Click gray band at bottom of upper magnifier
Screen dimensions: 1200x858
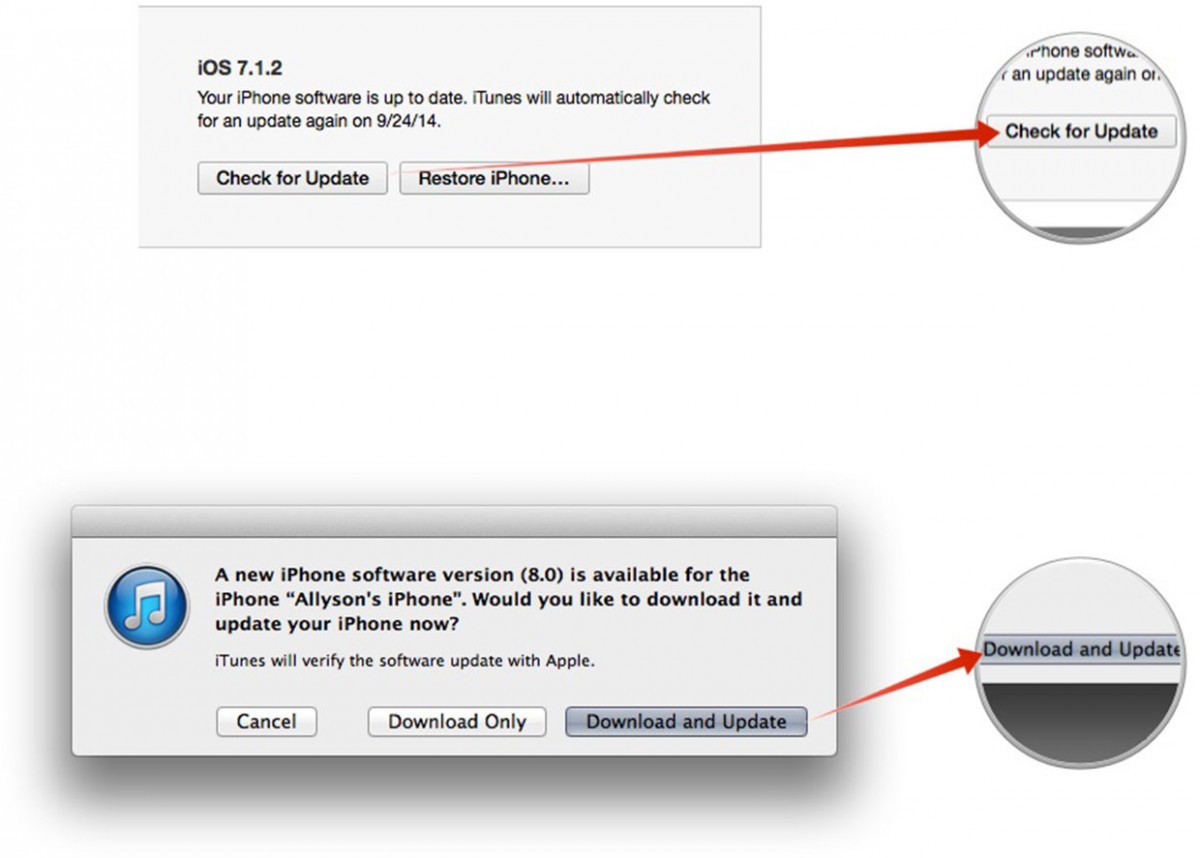point(1078,233)
